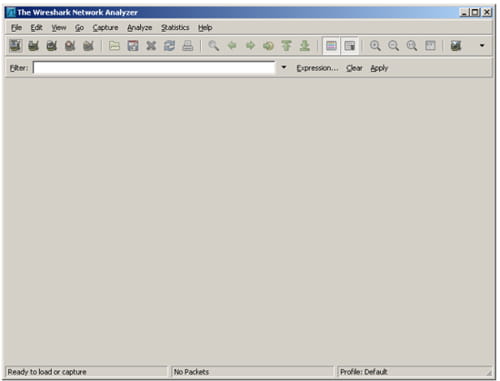Viewport: 500px width, 381px height.
Task: Click the Expression... button
Action: coord(317,68)
